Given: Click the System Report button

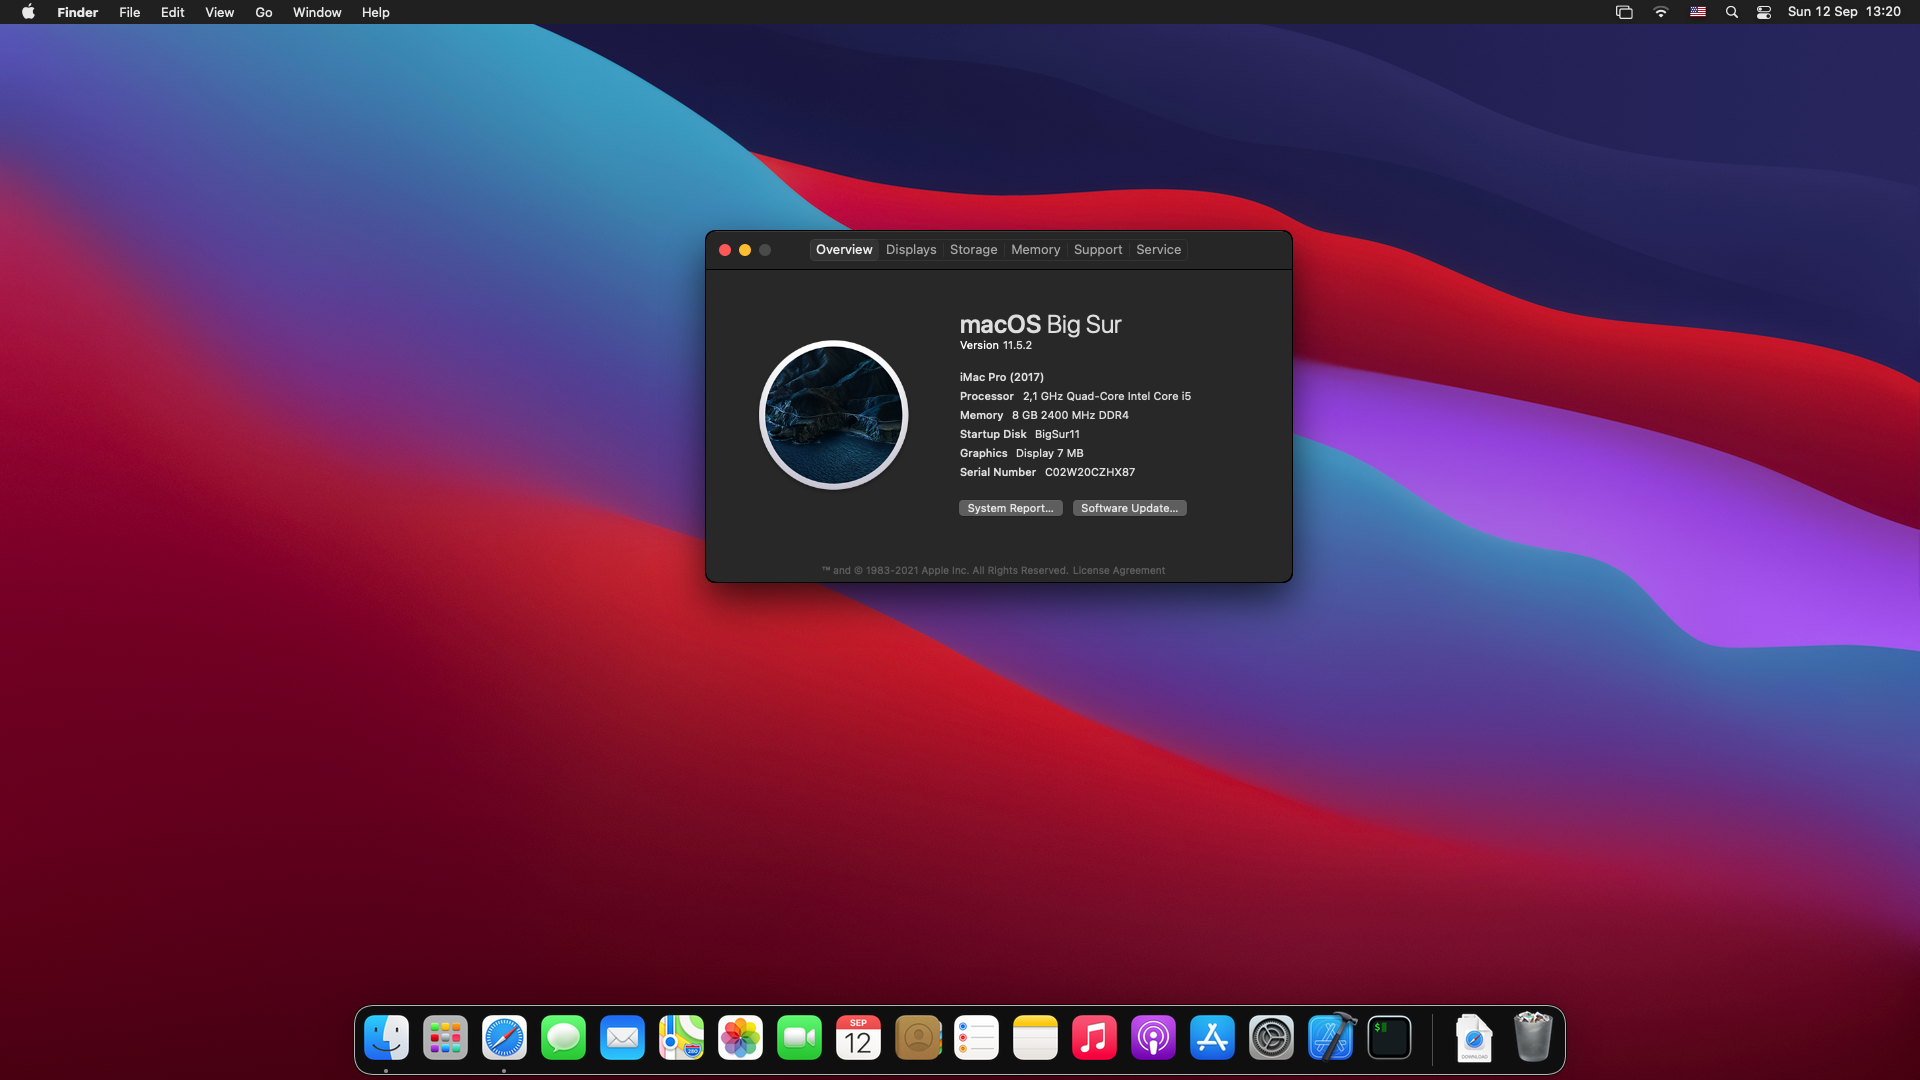Looking at the screenshot, I should (1010, 508).
